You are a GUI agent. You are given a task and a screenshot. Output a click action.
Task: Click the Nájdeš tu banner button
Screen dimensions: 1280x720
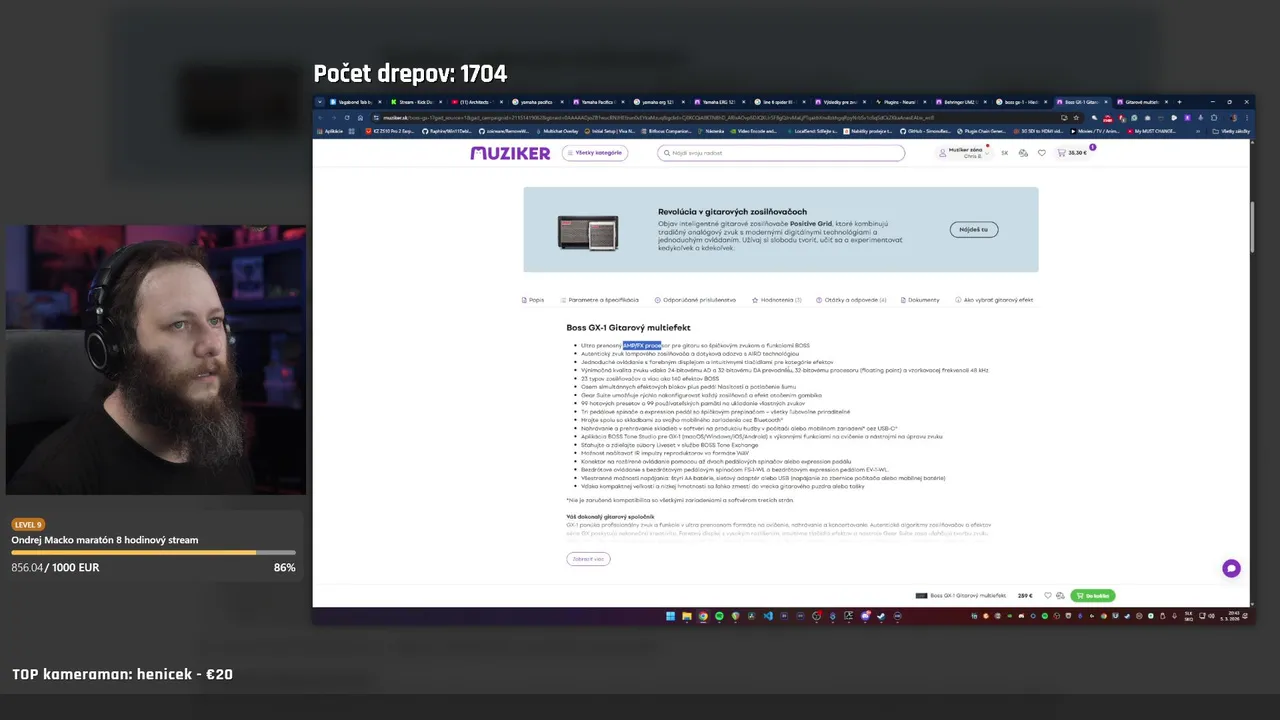[974, 229]
